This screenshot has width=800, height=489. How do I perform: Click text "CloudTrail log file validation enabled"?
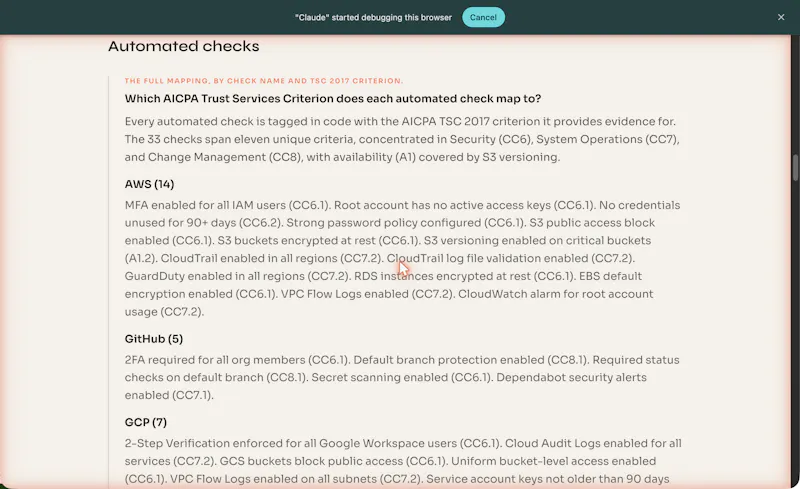487,258
